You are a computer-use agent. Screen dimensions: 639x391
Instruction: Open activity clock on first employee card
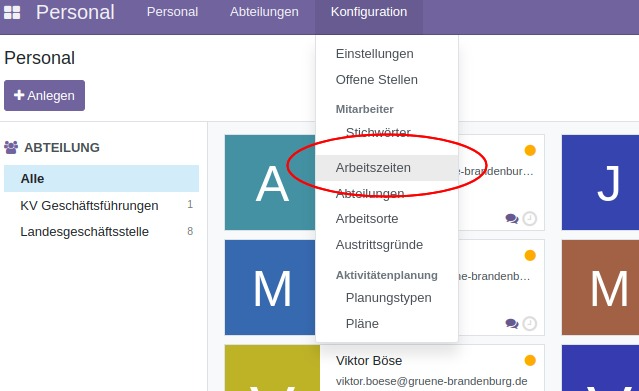pos(529,219)
